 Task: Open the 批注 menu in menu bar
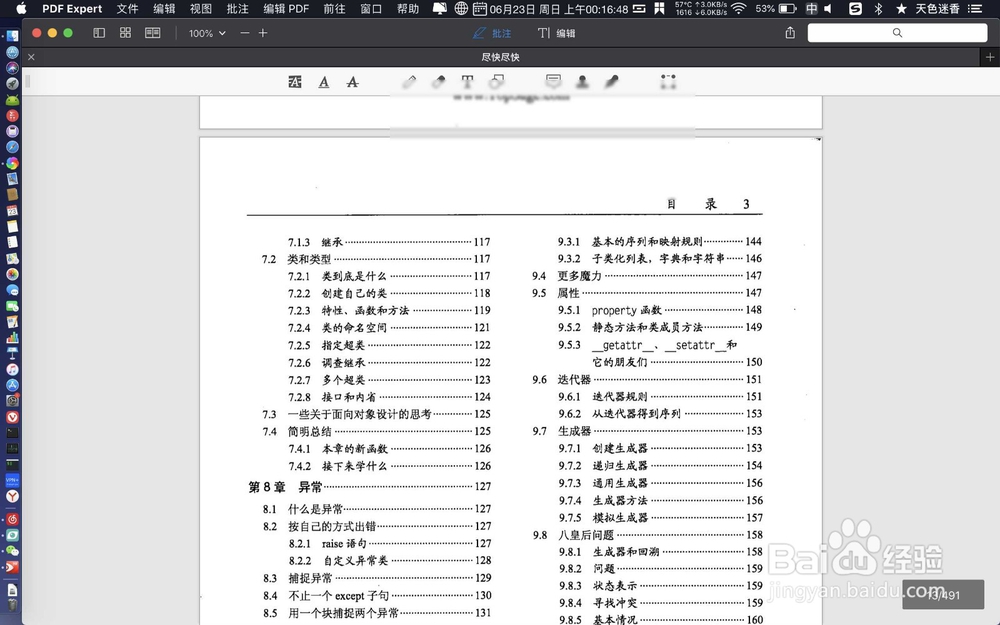[x=237, y=8]
